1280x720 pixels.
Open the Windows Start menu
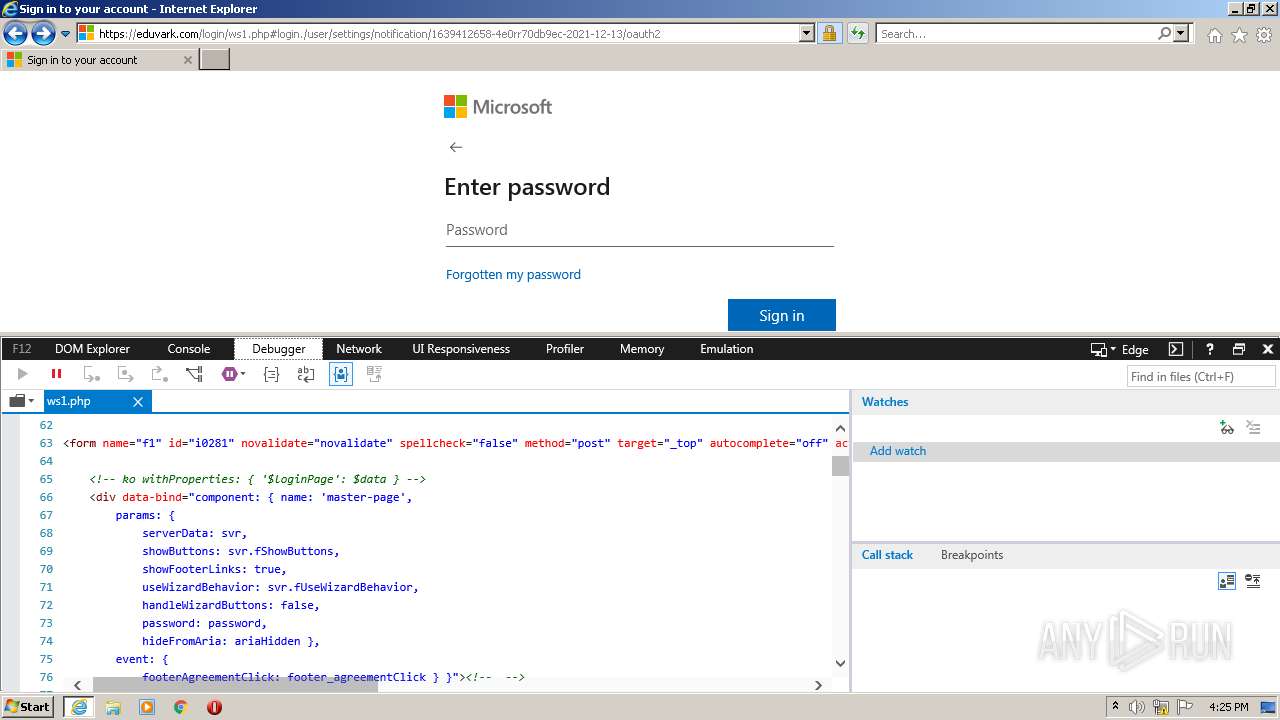(28, 707)
